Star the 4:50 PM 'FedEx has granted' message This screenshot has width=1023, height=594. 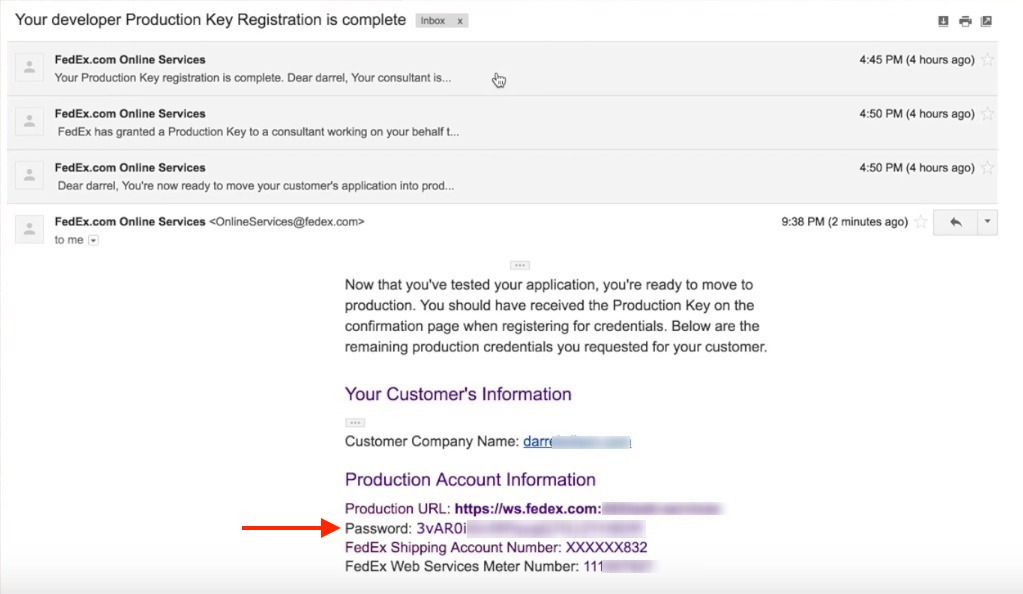(x=988, y=114)
